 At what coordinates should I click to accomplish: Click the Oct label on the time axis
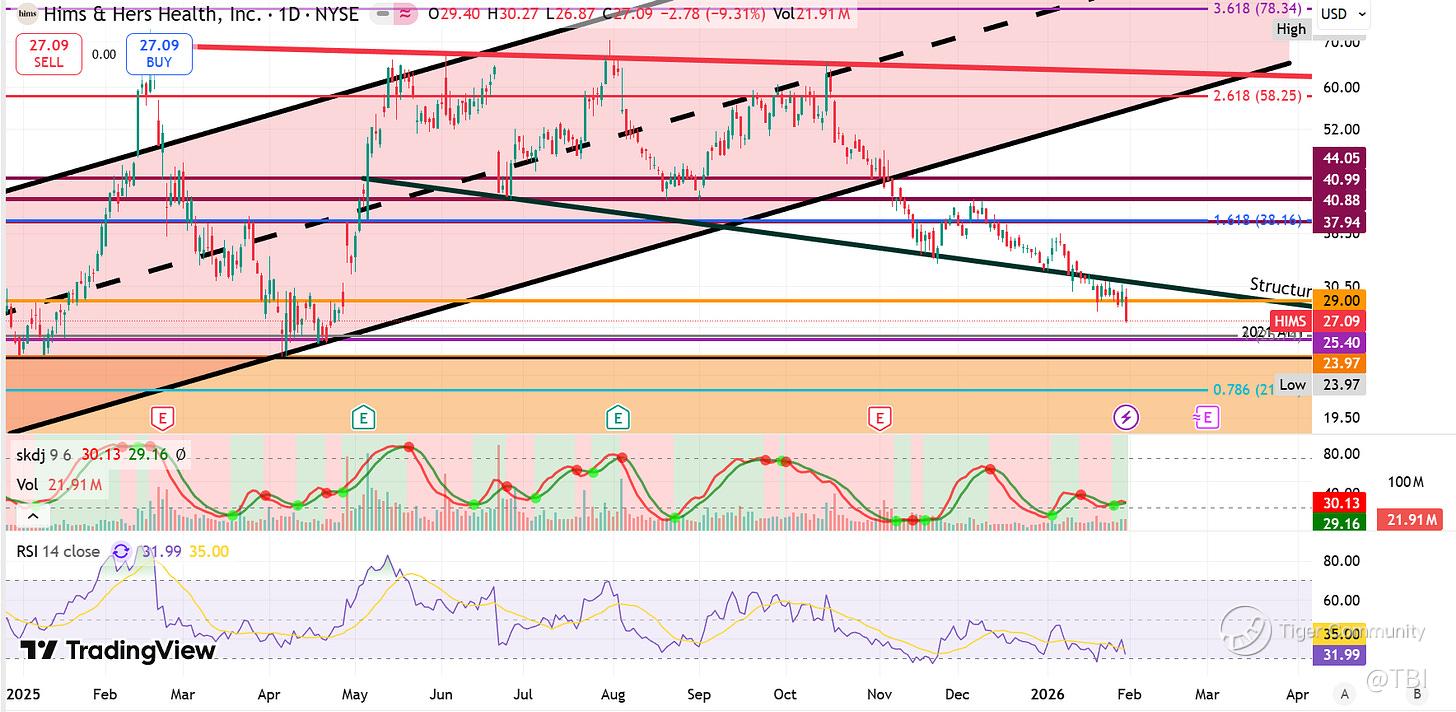click(786, 693)
